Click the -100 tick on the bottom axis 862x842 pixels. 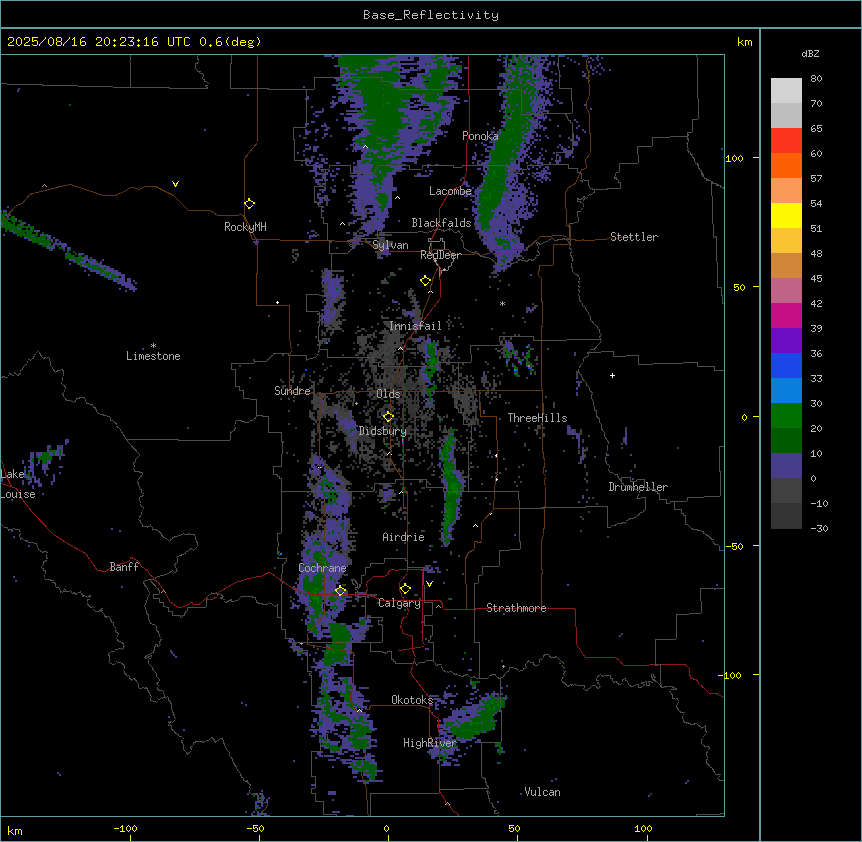125,829
